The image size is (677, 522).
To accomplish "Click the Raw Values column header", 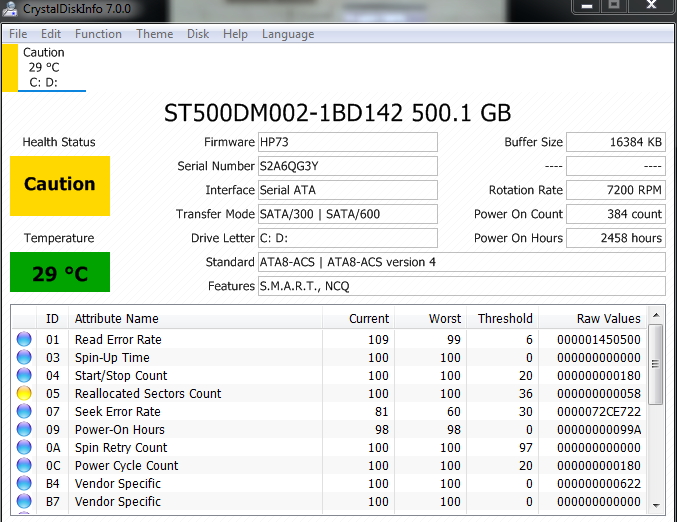I will coord(592,319).
